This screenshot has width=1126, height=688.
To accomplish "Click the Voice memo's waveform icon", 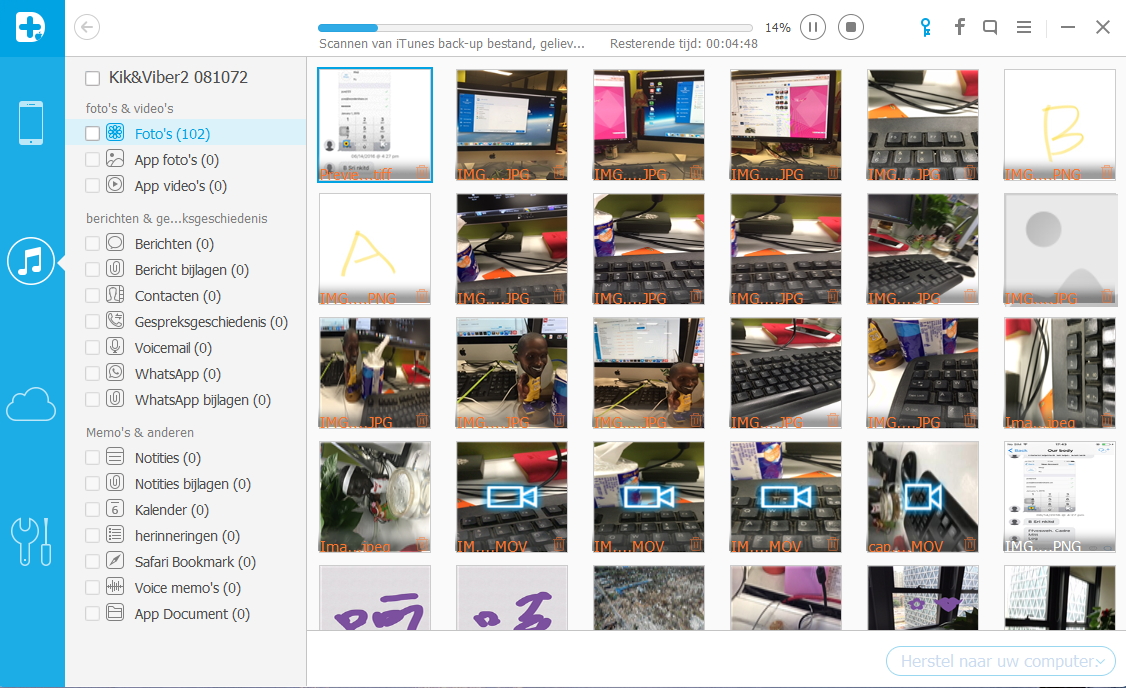I will click(x=115, y=586).
